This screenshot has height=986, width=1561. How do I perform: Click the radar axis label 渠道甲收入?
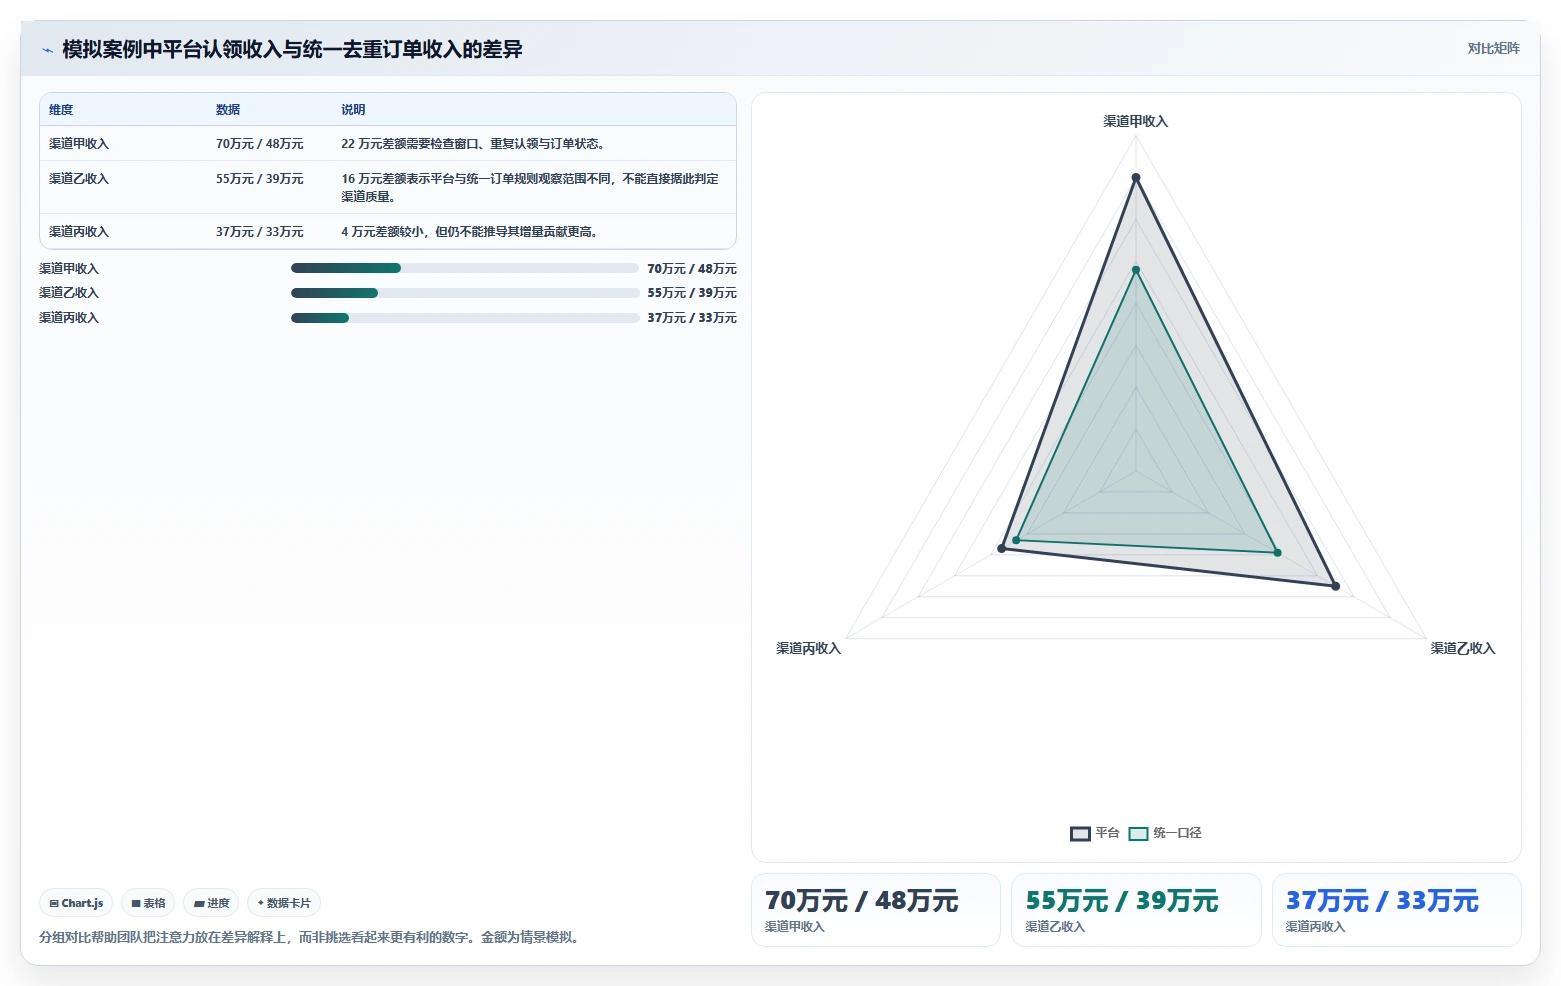1136,121
